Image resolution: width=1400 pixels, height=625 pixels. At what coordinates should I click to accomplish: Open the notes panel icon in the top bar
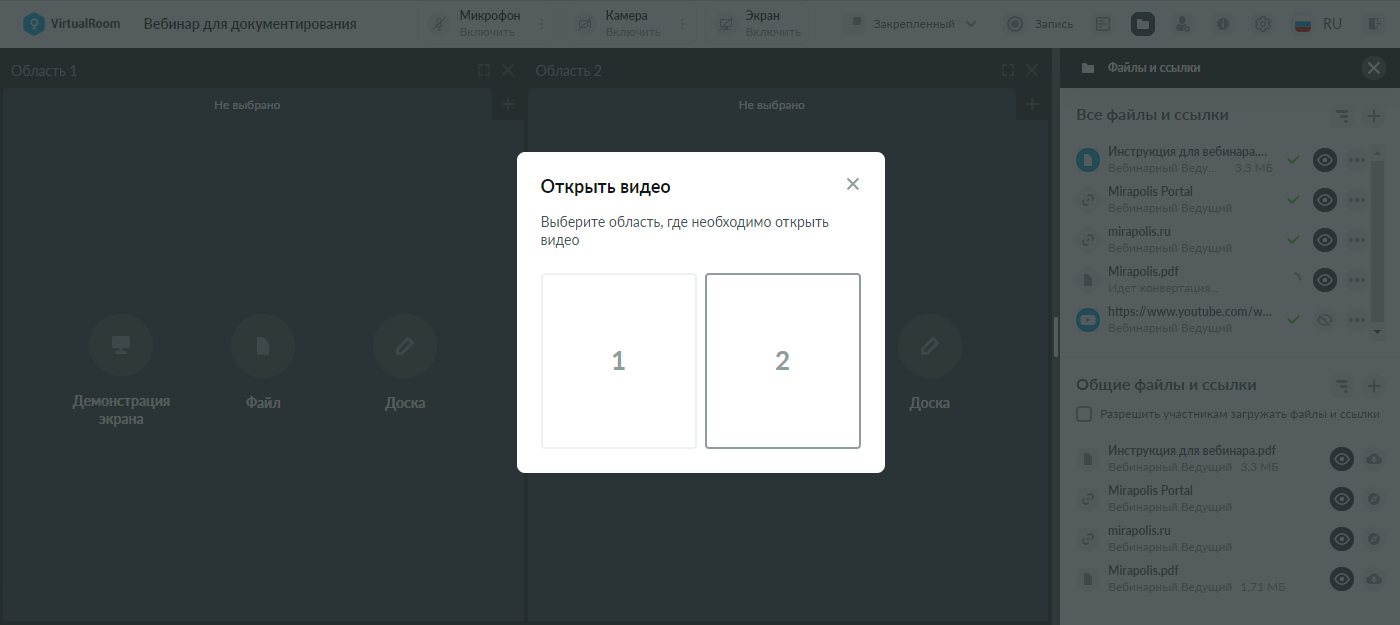1103,24
